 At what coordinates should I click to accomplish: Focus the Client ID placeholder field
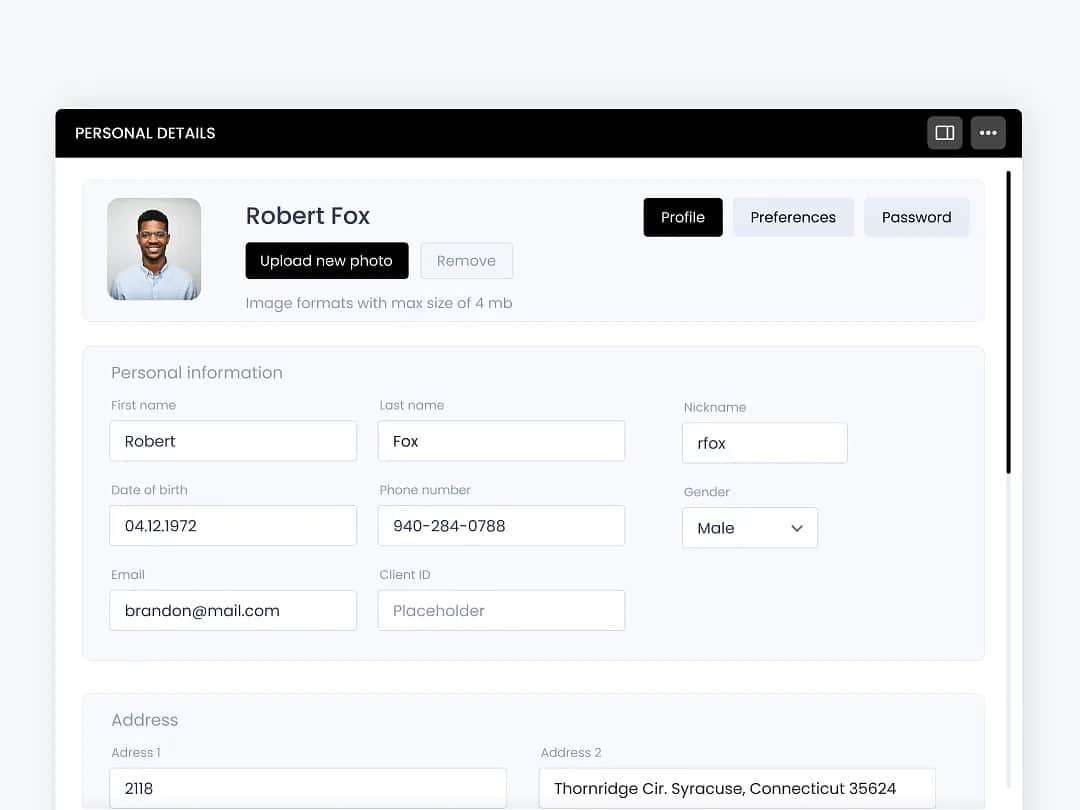point(501,610)
